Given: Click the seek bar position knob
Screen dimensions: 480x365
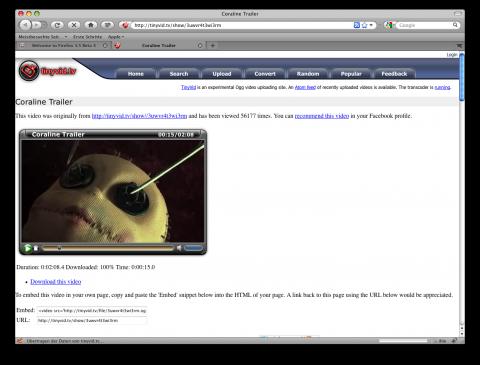Looking at the screenshot, I should (59, 248).
